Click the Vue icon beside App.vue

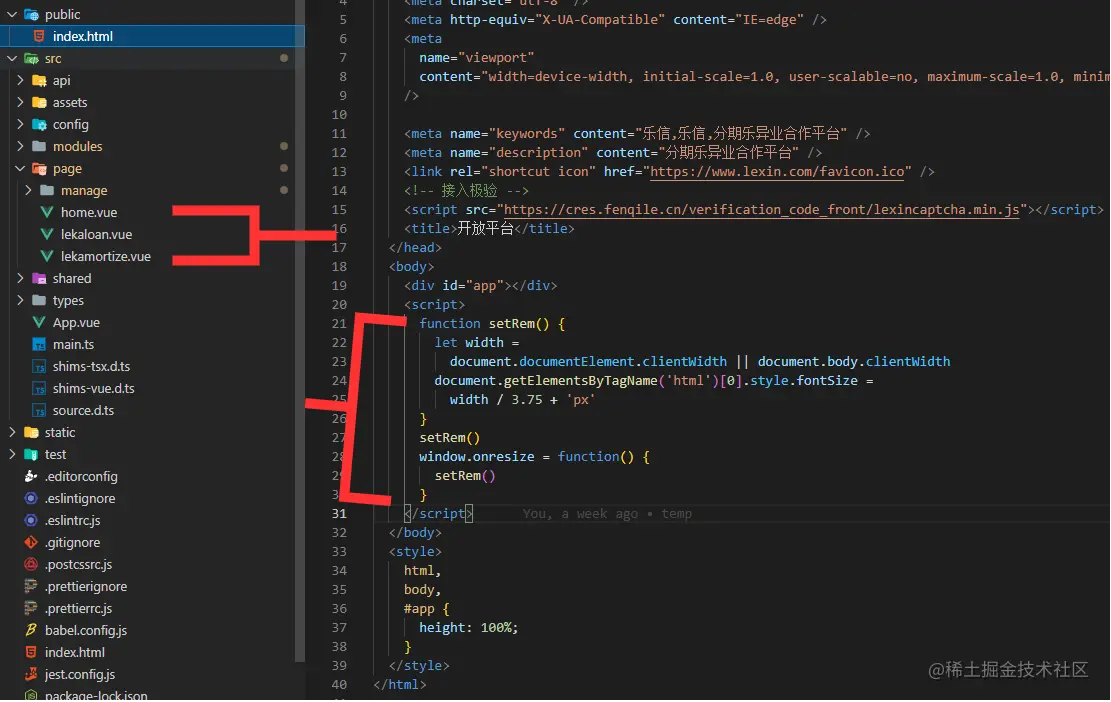click(x=39, y=322)
